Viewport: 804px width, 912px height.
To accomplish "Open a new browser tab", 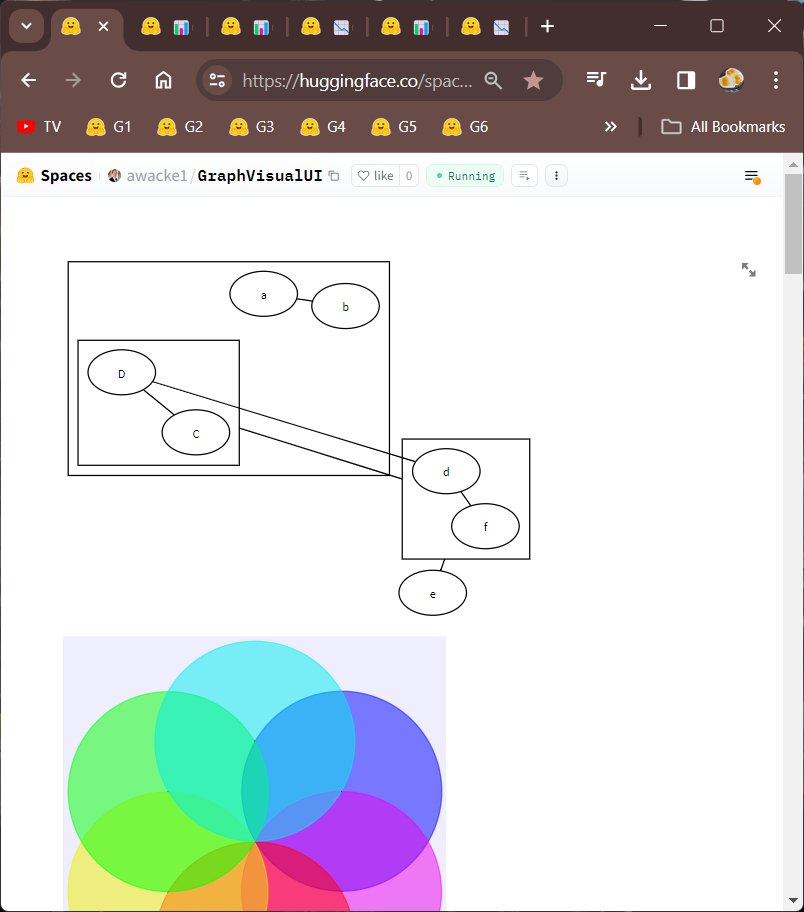I will click(x=547, y=26).
